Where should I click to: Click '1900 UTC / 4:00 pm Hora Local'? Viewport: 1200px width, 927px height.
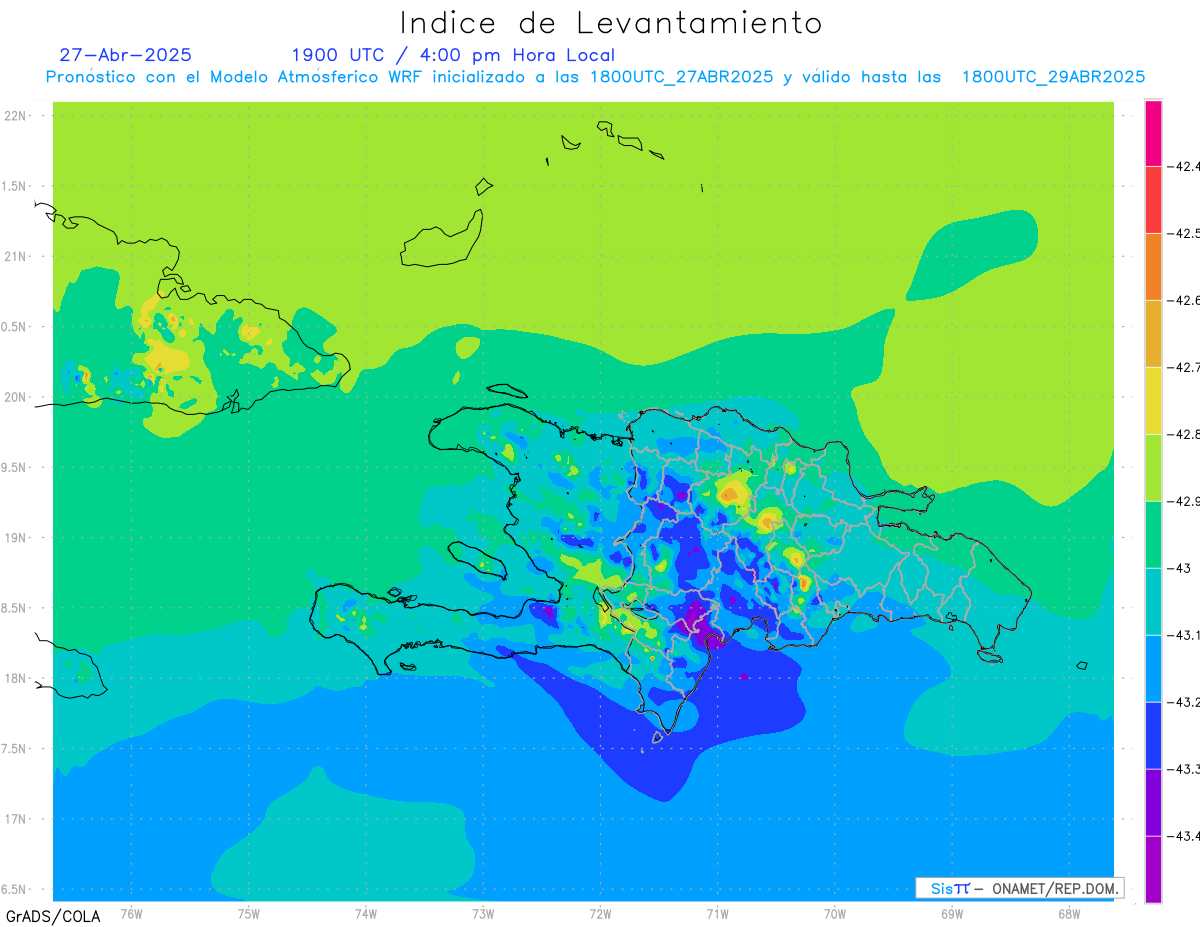(x=453, y=55)
